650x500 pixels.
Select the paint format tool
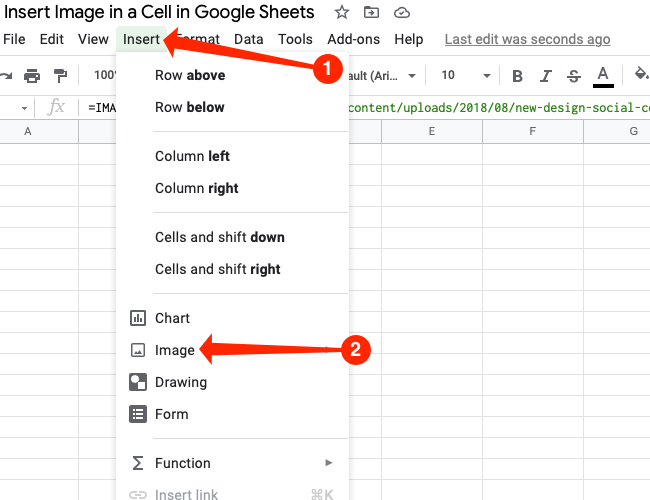click(61, 76)
